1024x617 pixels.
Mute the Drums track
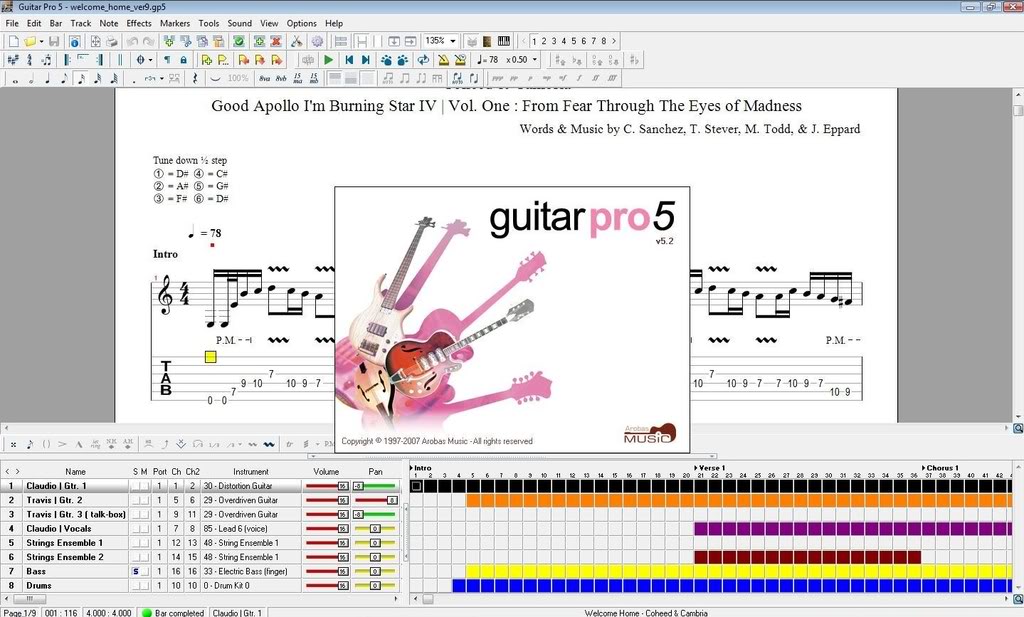click(x=143, y=585)
